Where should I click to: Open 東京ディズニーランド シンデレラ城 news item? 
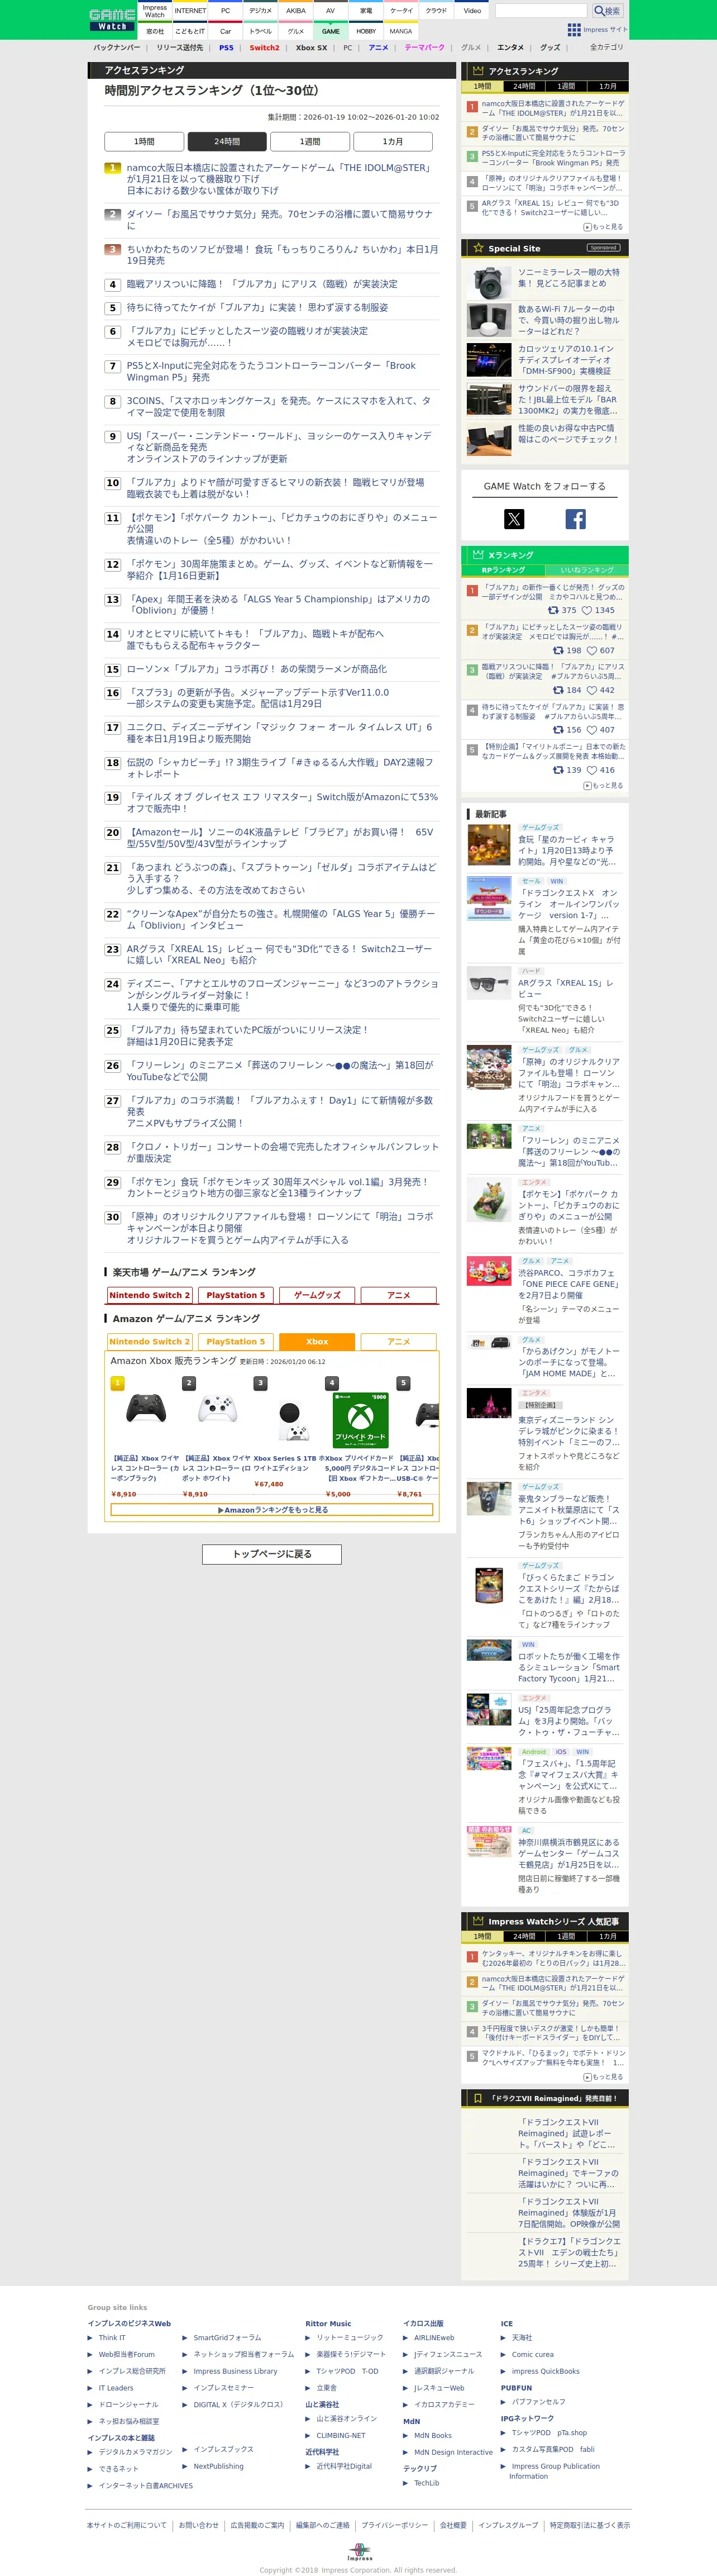tap(569, 1431)
